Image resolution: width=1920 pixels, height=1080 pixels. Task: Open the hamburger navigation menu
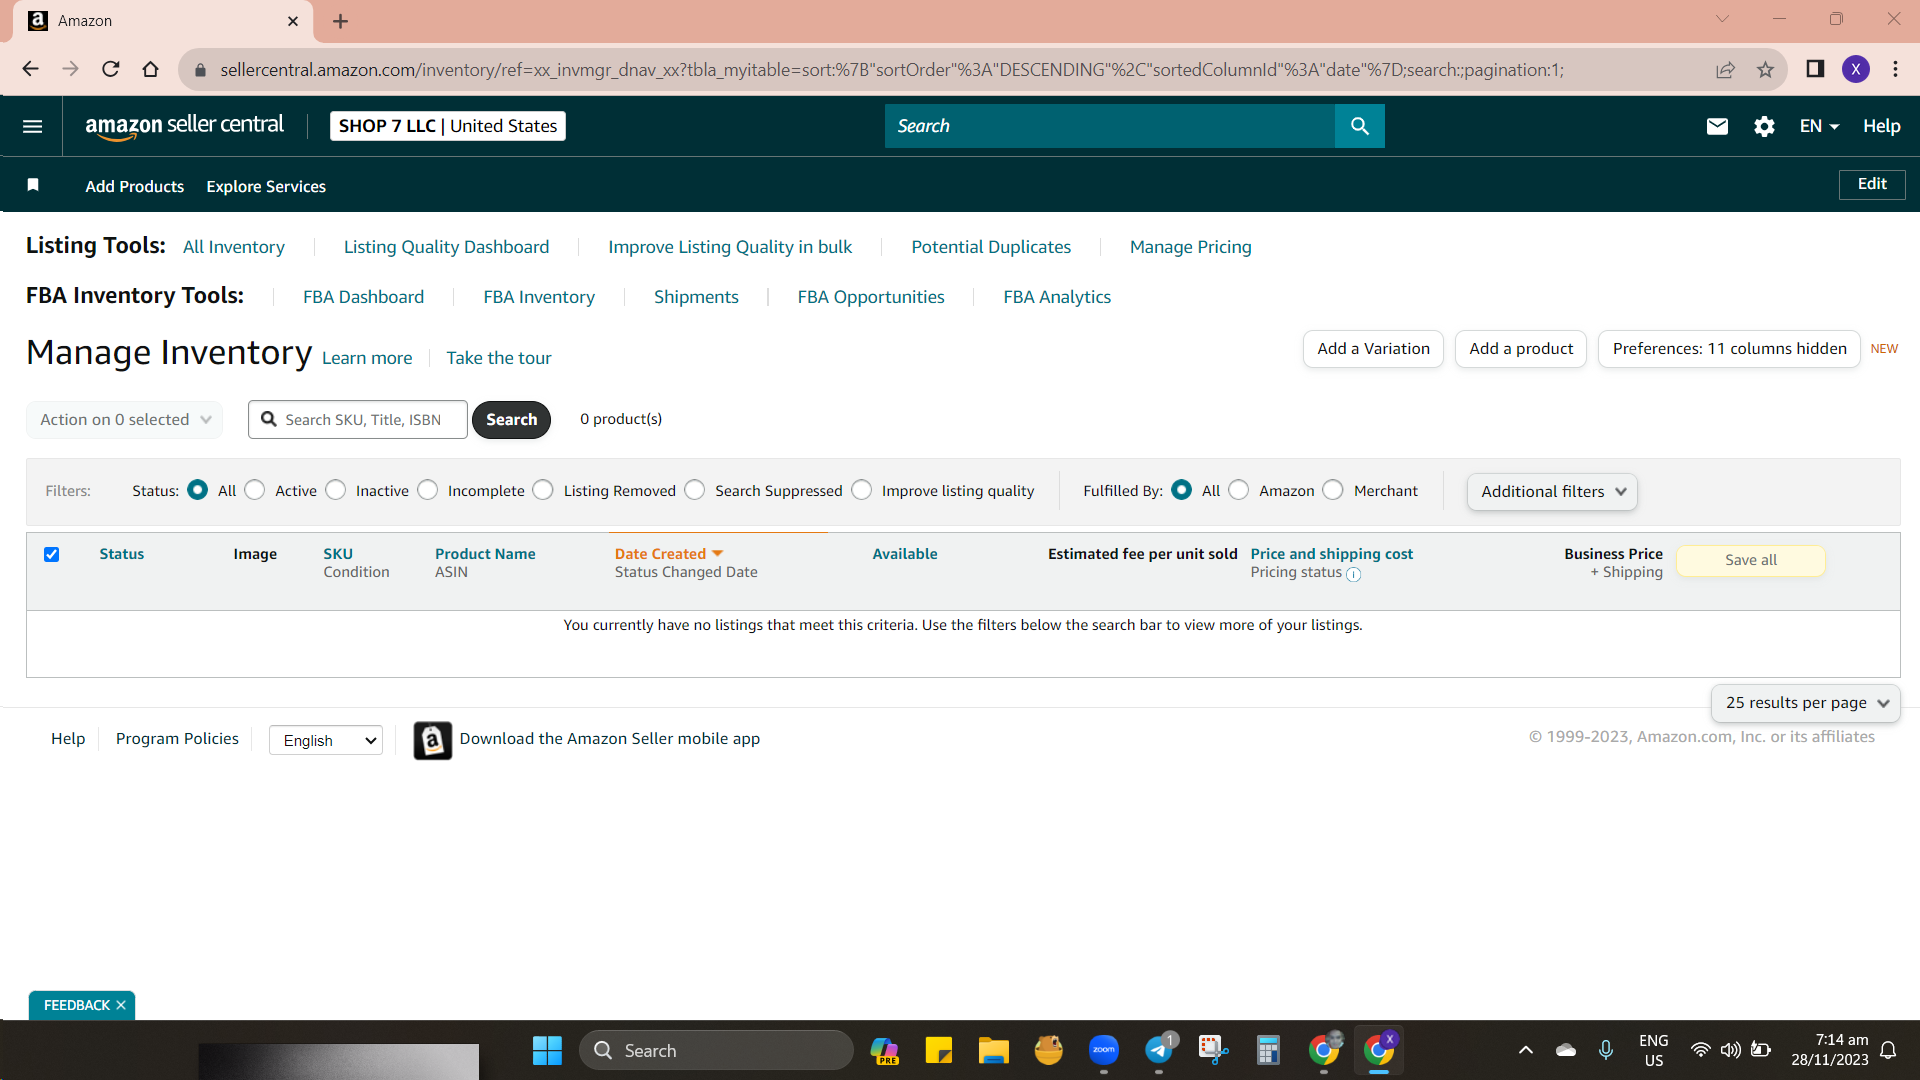point(32,126)
